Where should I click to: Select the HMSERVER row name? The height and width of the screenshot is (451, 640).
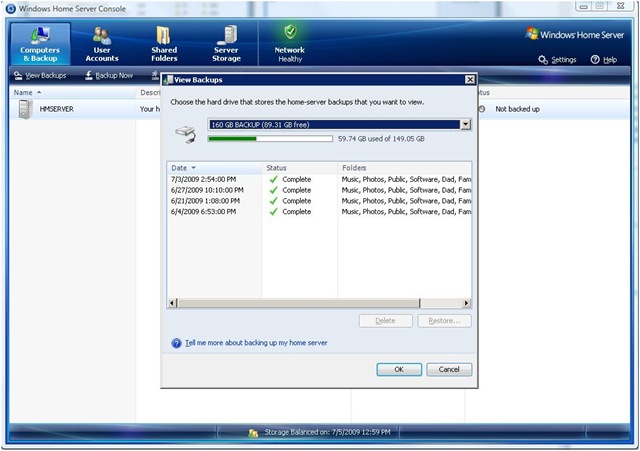[x=57, y=109]
